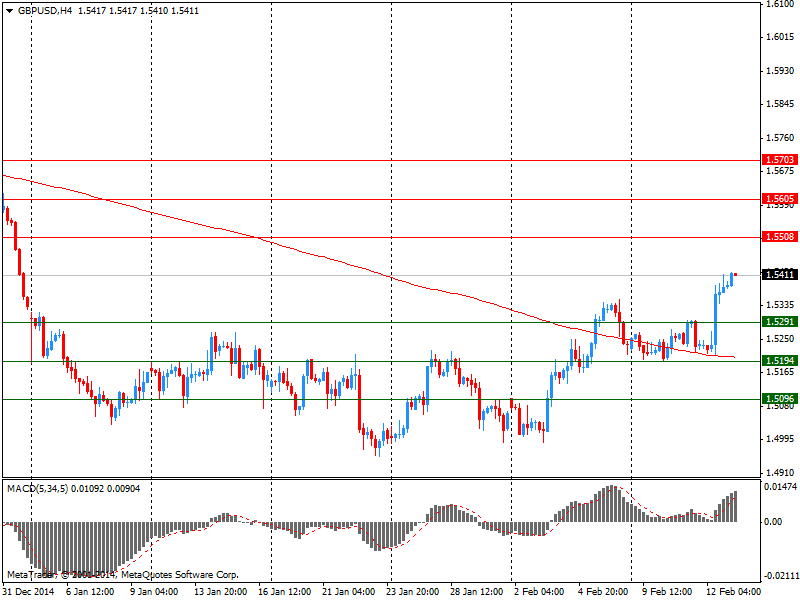Click the 1.4995 price scale value

tap(780, 439)
